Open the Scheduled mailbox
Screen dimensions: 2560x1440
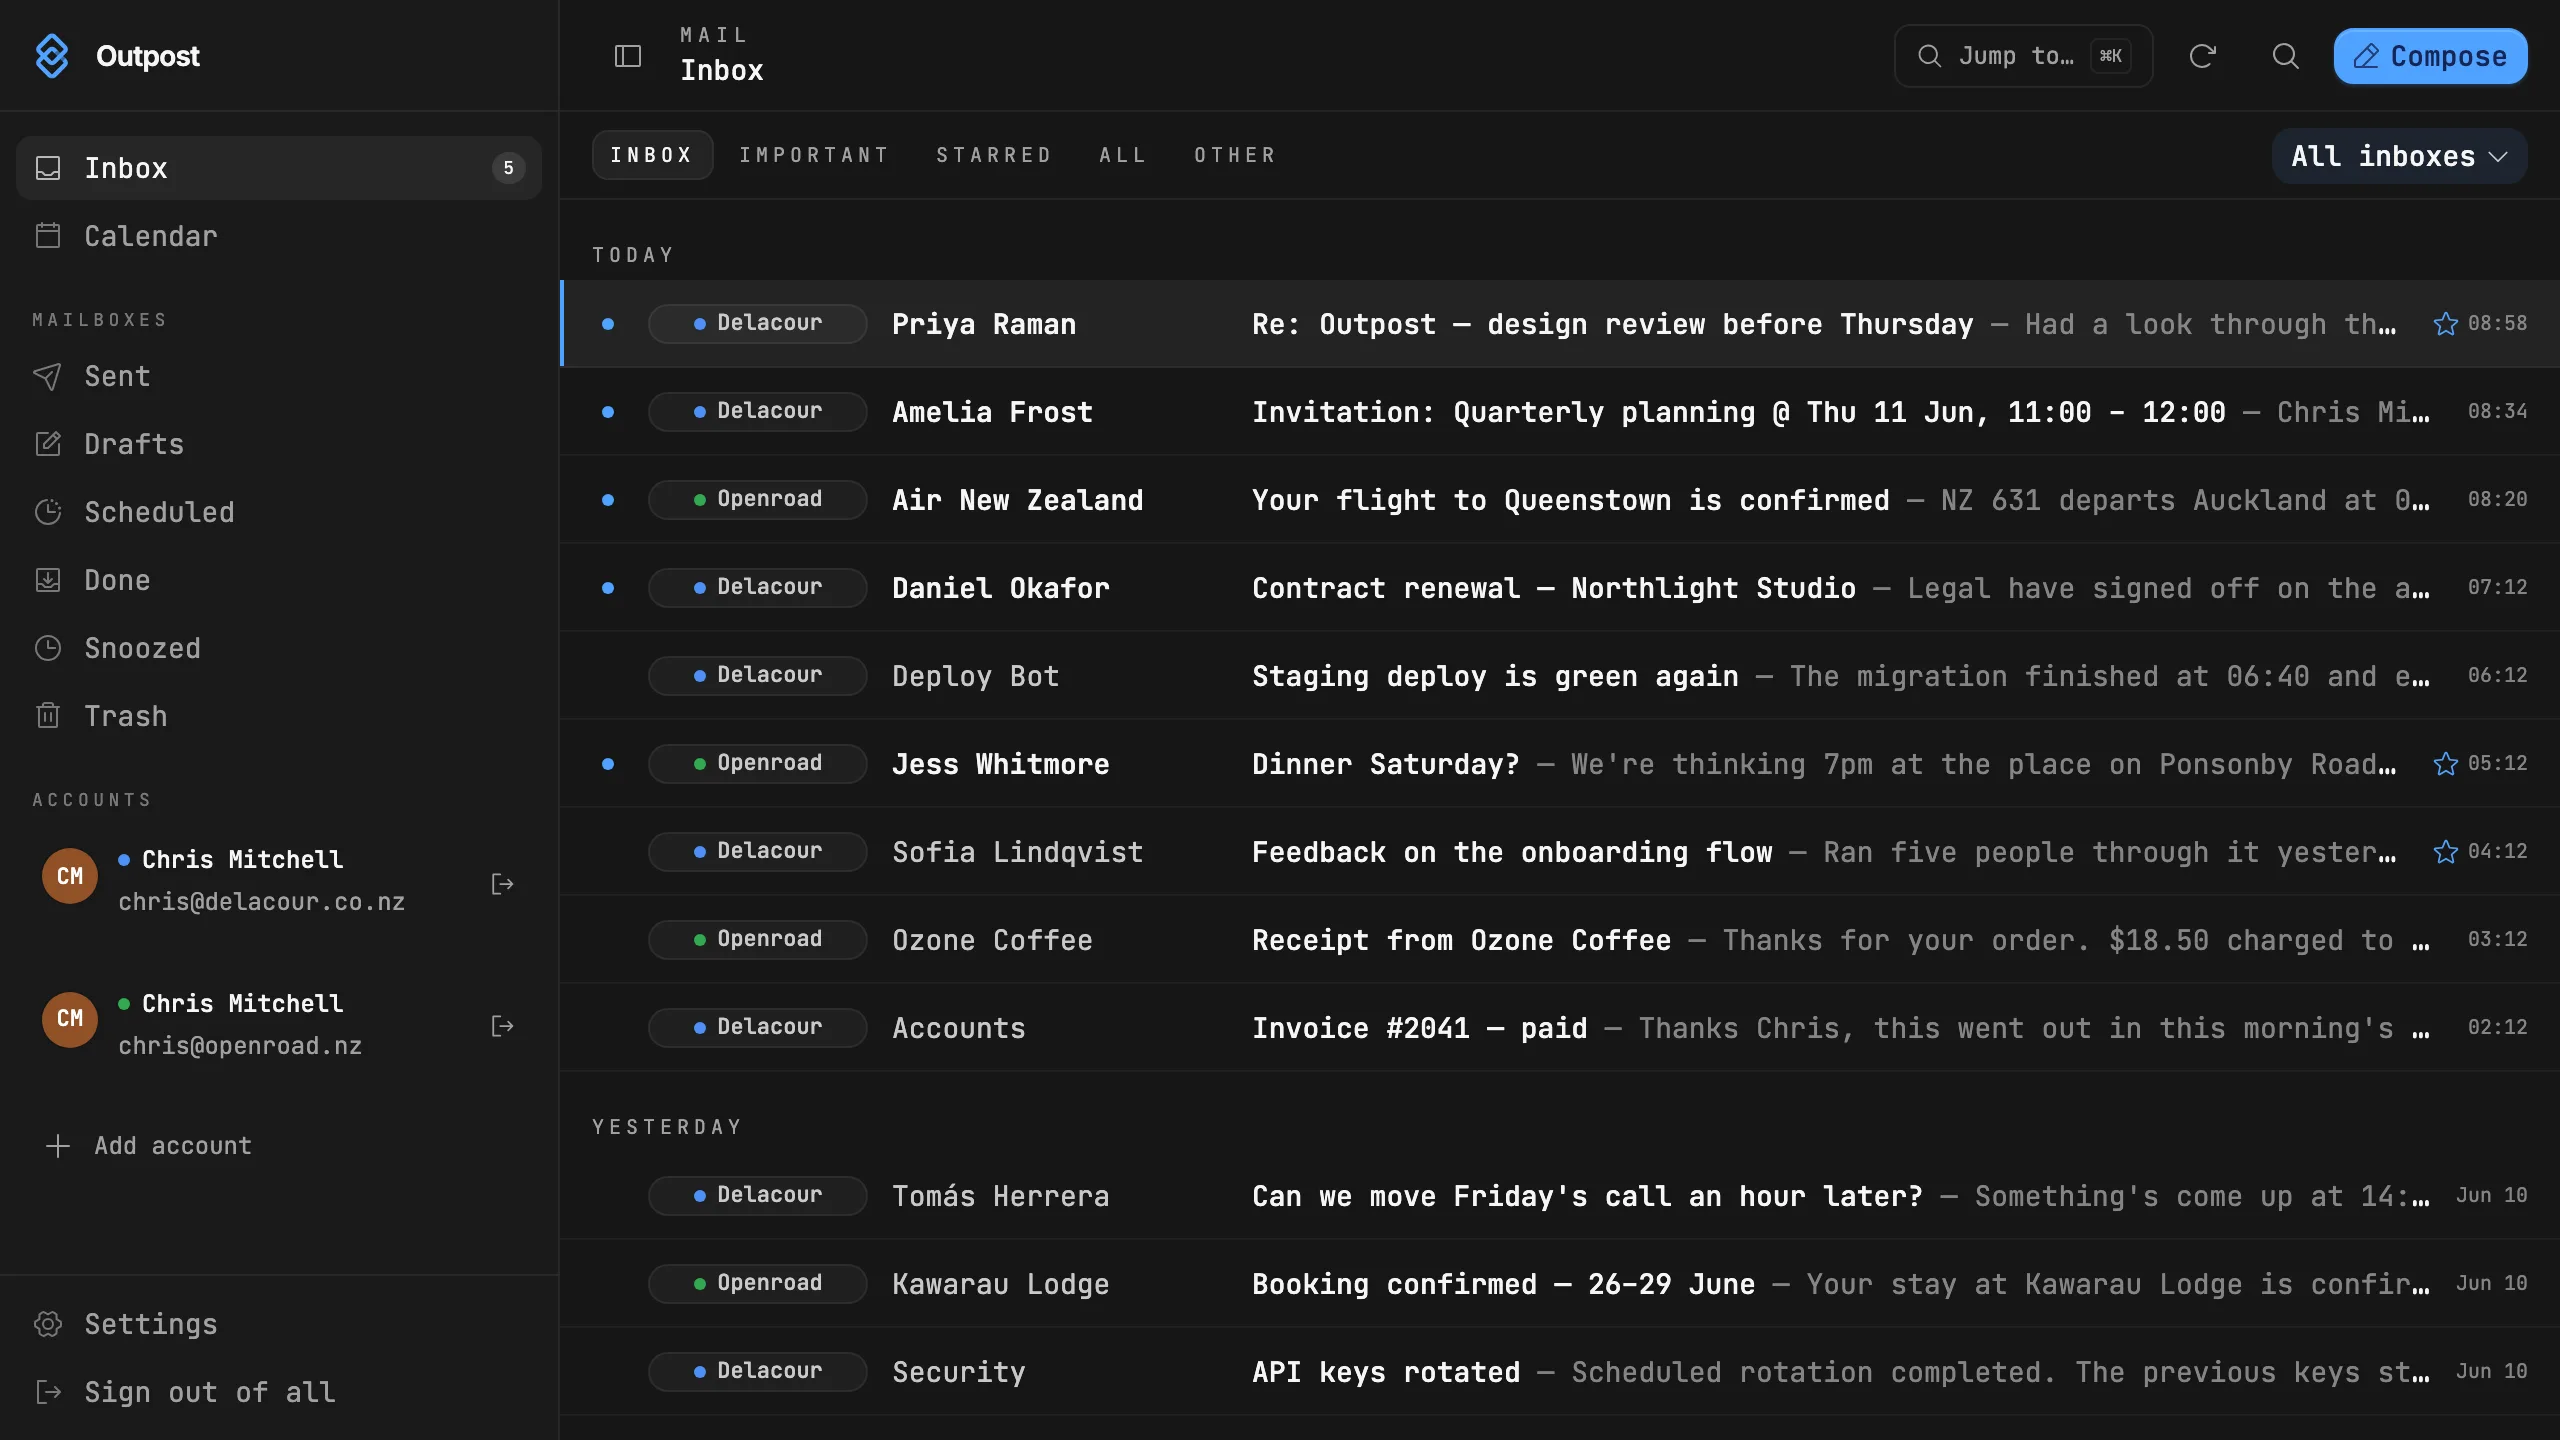279,512
